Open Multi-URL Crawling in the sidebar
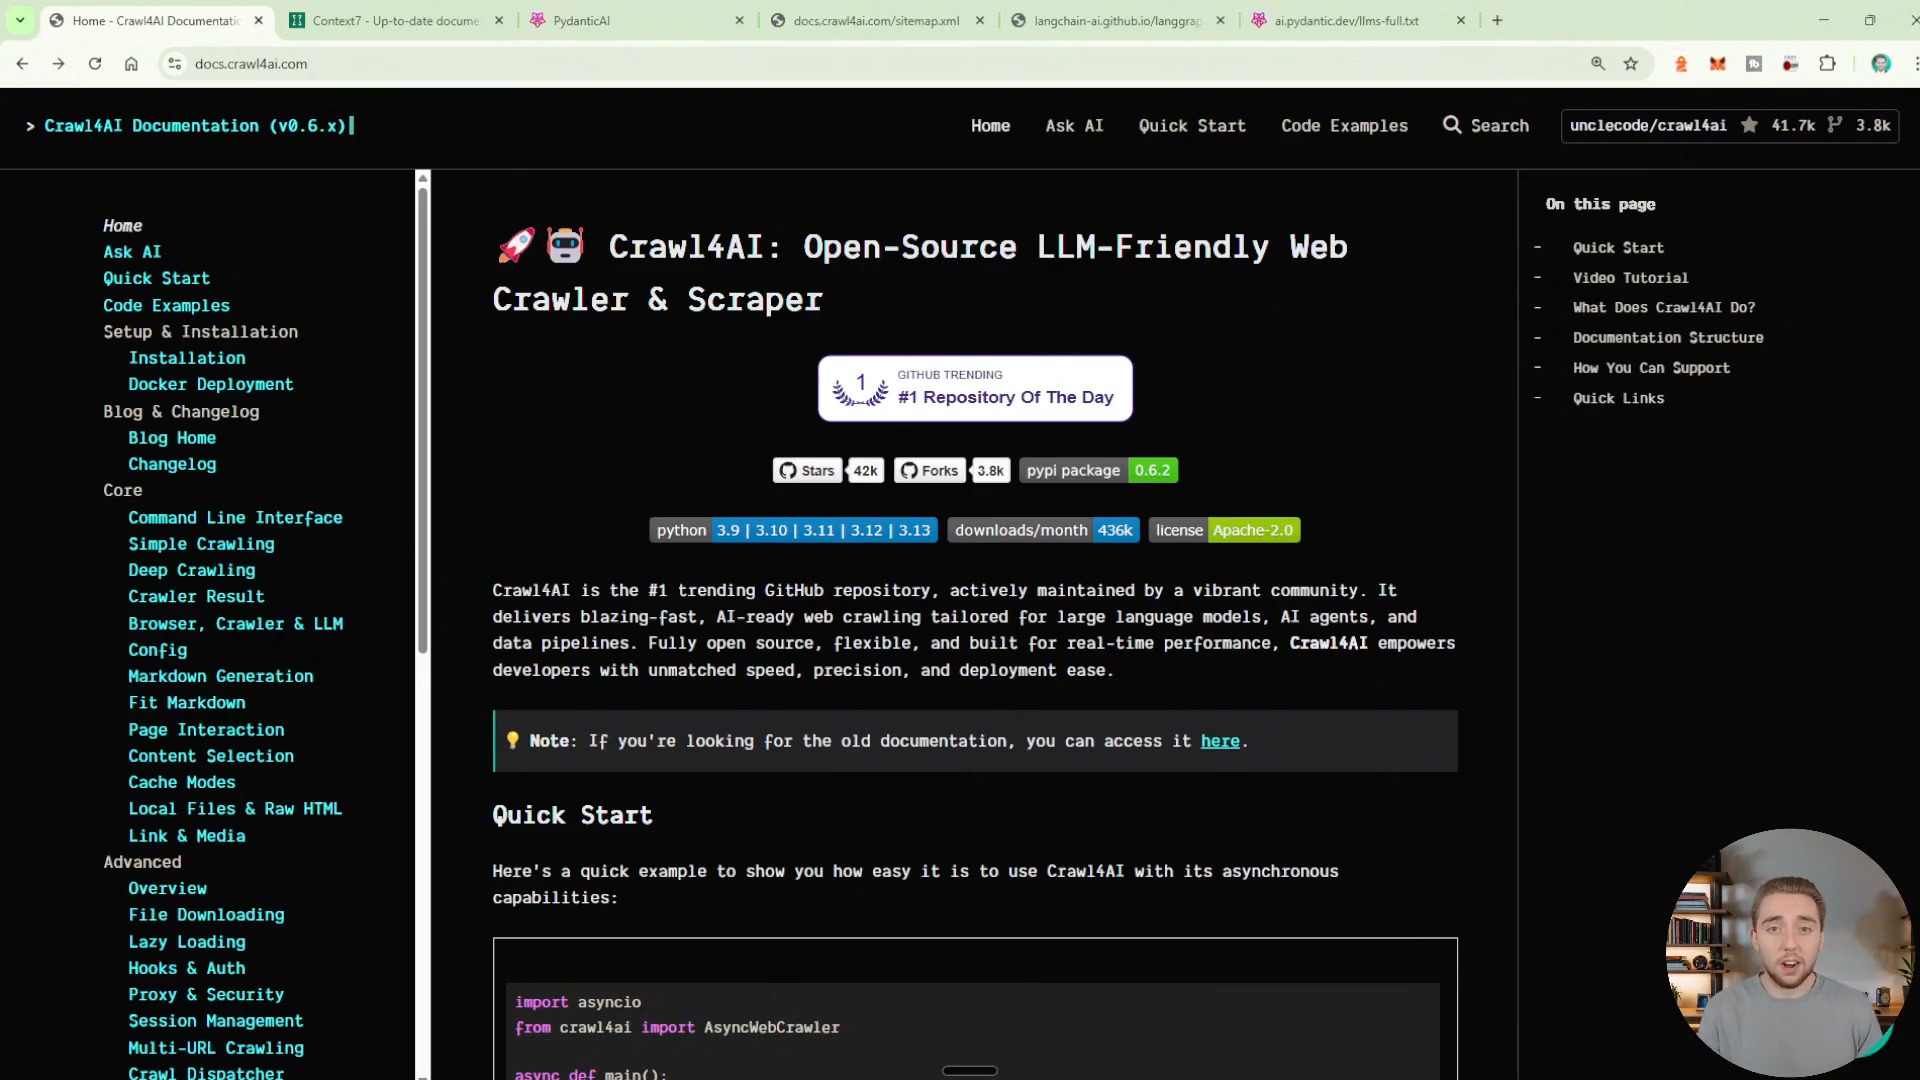The image size is (1920, 1080). coord(216,1048)
